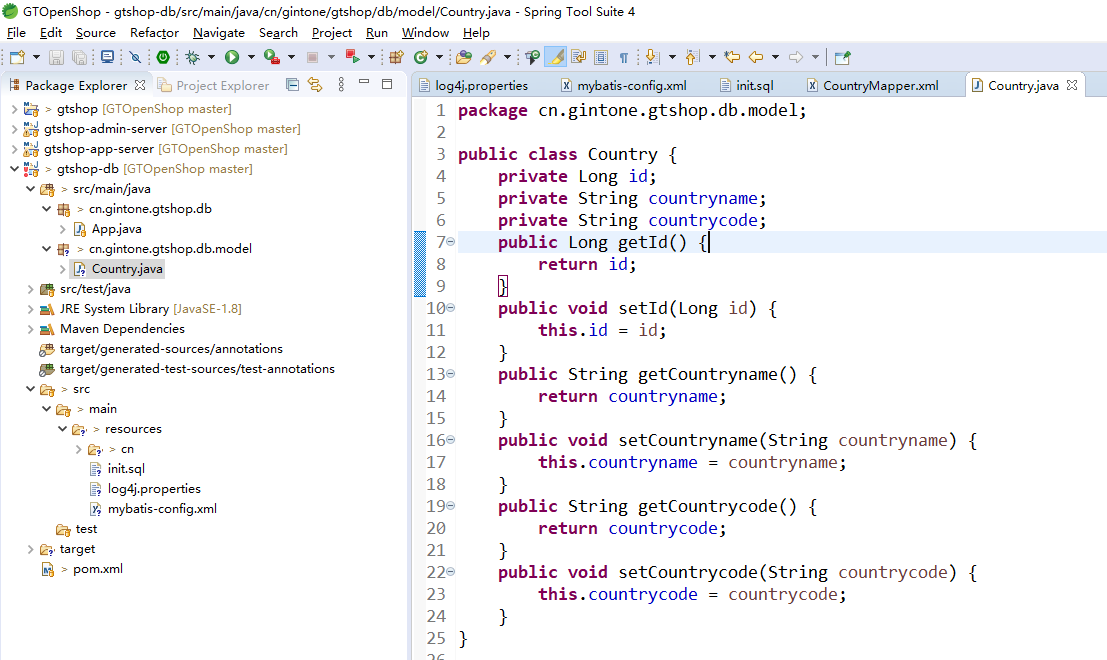Toggle Mark Occurrences highlighter button
Viewport: 1107px width, 660px height.
point(557,58)
